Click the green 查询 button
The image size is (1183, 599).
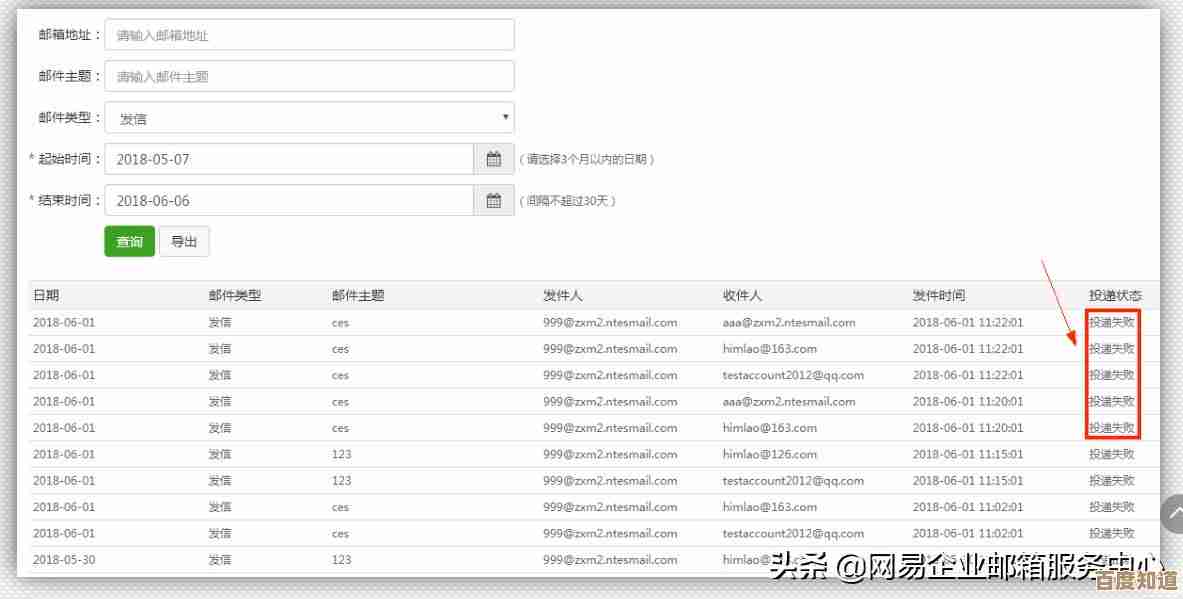pyautogui.click(x=129, y=242)
